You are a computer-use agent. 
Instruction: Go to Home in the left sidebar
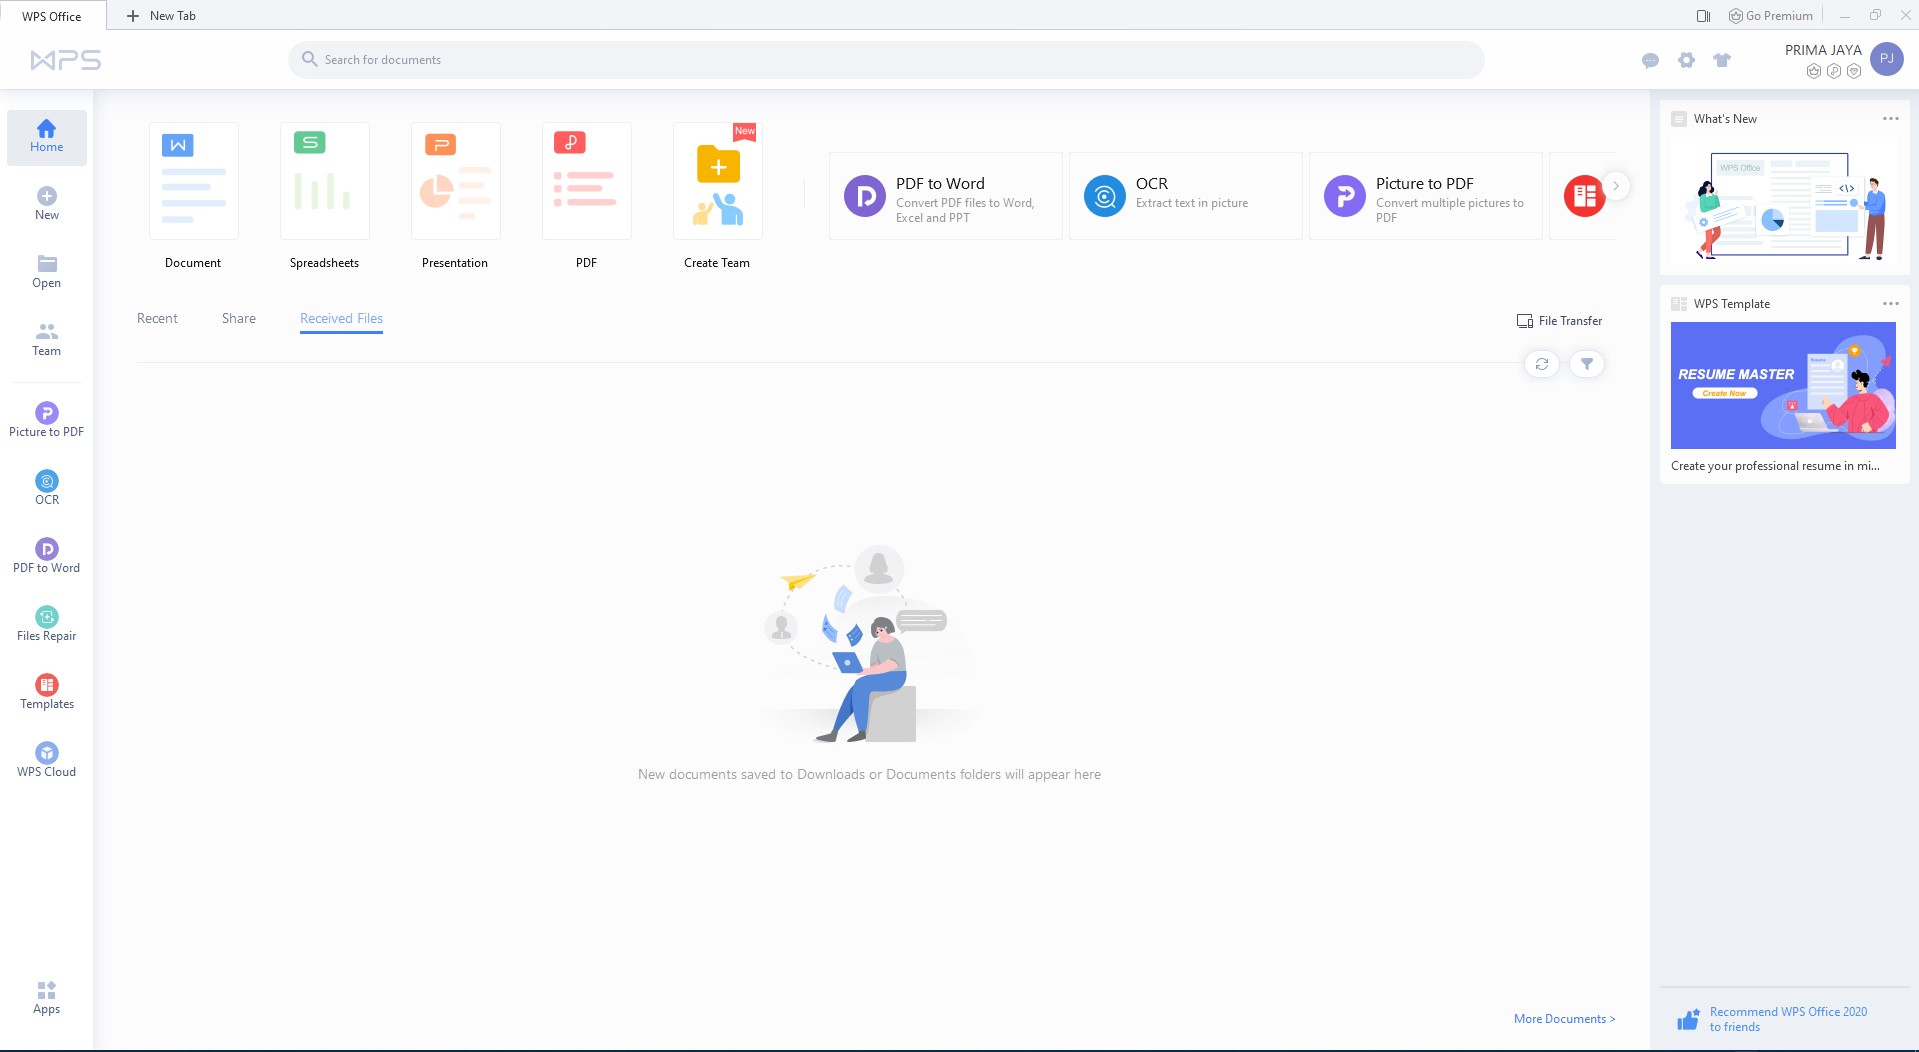point(47,137)
